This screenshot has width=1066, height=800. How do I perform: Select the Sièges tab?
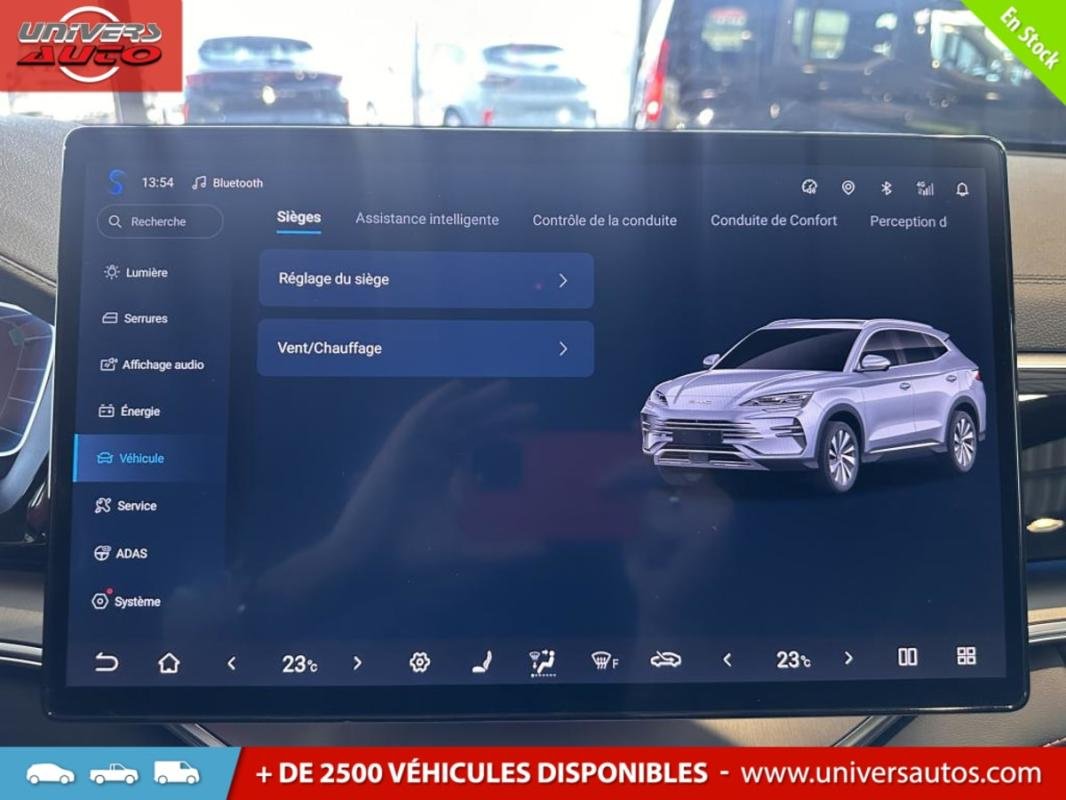(x=298, y=218)
